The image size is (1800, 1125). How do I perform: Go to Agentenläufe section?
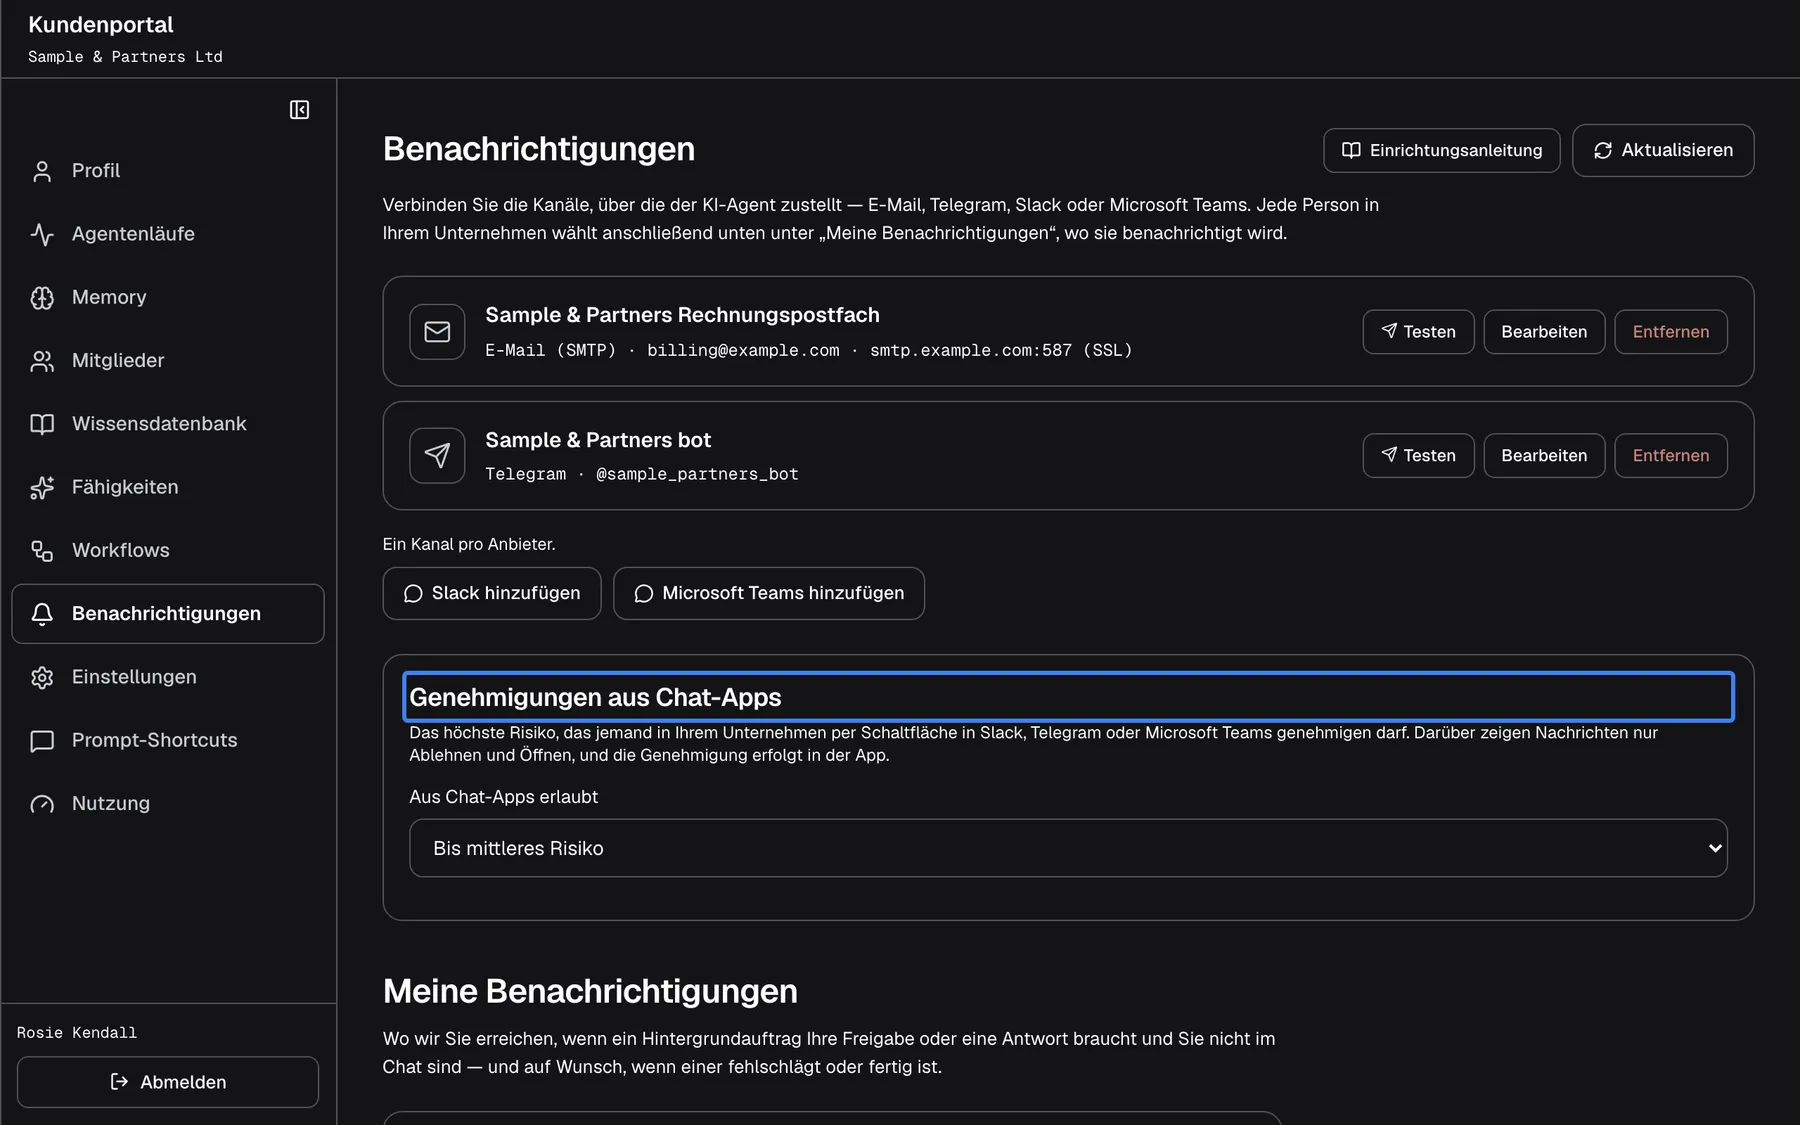(x=168, y=234)
